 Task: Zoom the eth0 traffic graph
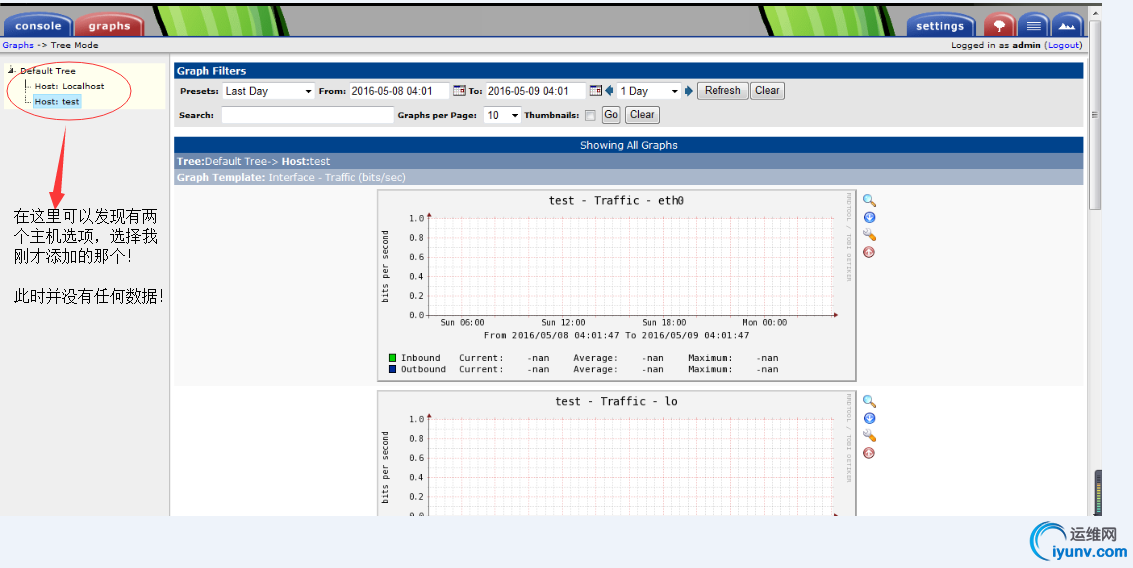(x=869, y=201)
